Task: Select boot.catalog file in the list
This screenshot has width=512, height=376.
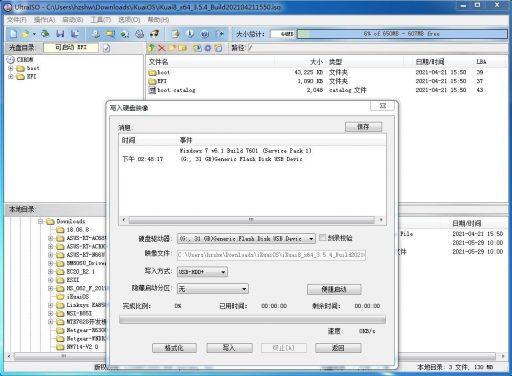Action: tap(172, 90)
